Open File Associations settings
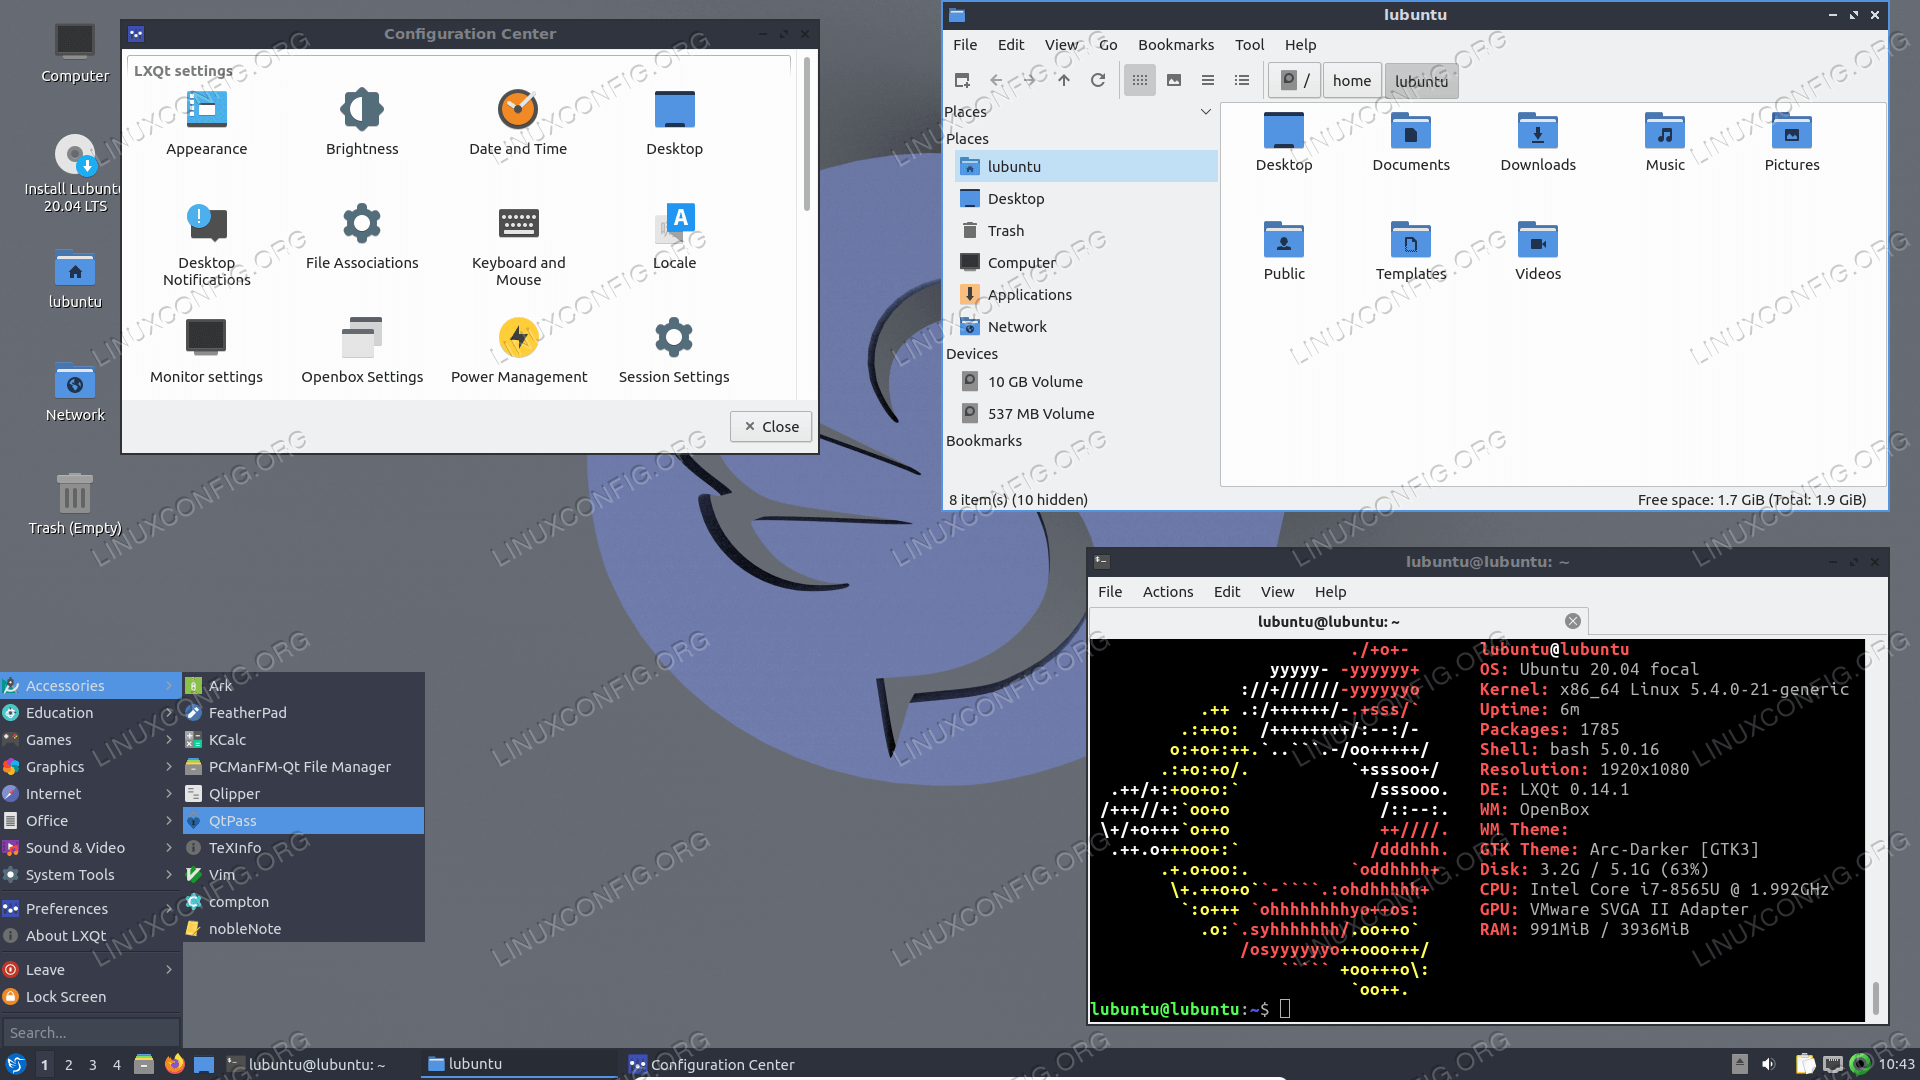The image size is (1920, 1080). [362, 237]
